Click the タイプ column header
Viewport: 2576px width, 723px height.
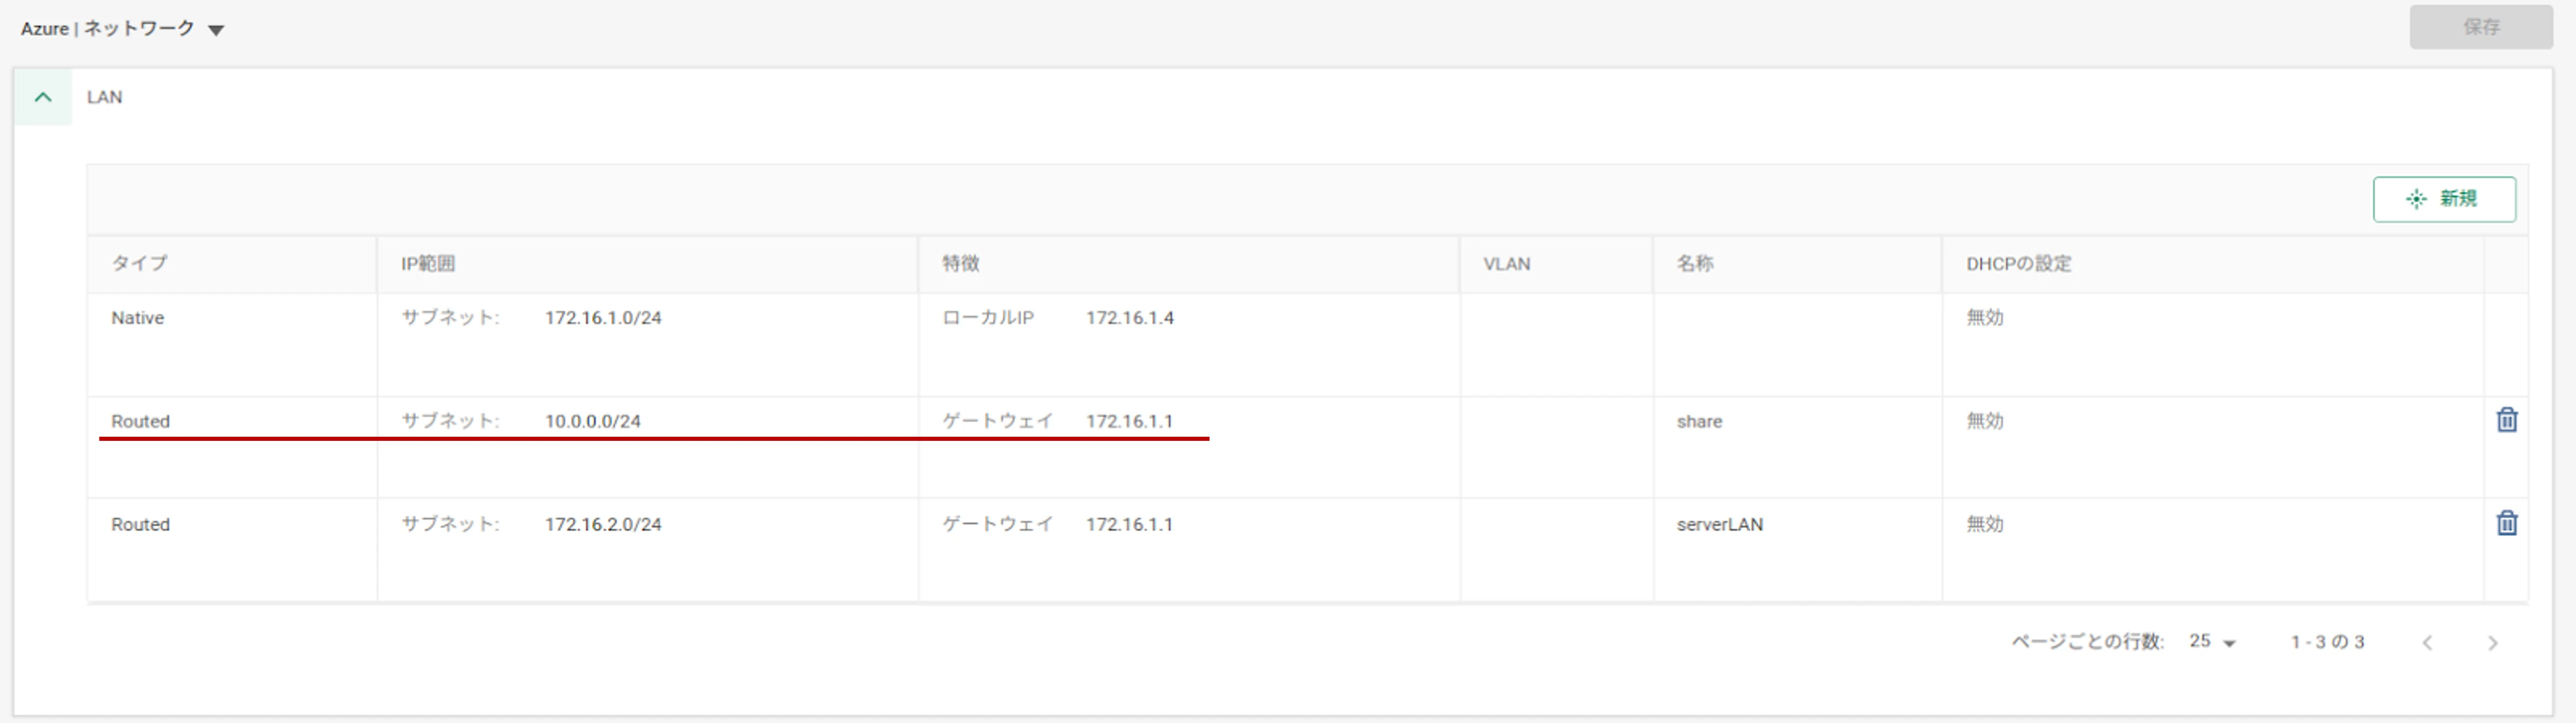tap(139, 263)
